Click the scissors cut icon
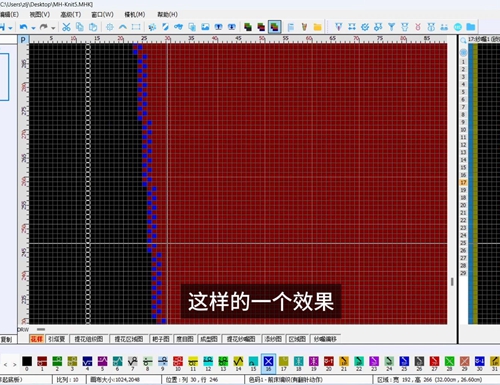 pos(66,27)
